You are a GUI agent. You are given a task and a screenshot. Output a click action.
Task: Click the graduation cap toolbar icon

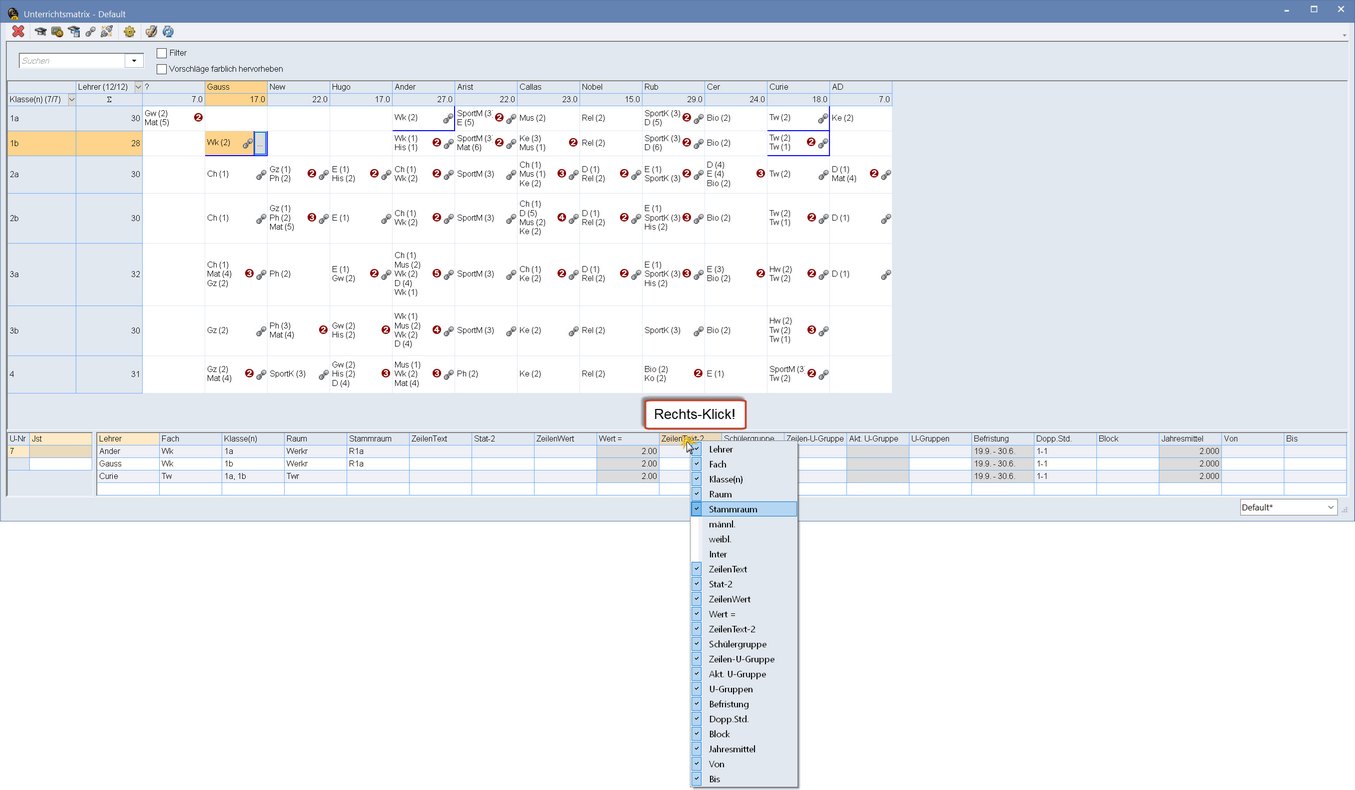click(41, 32)
